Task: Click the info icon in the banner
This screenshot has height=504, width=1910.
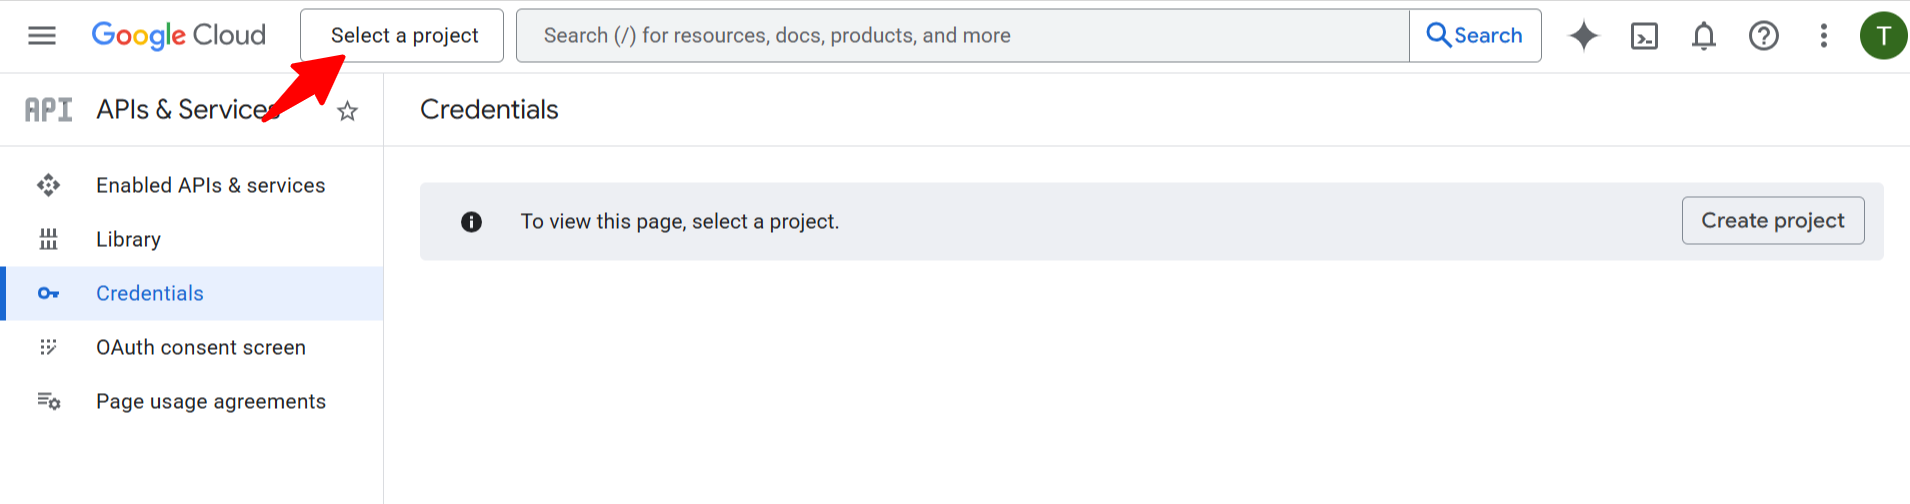Action: [471, 222]
